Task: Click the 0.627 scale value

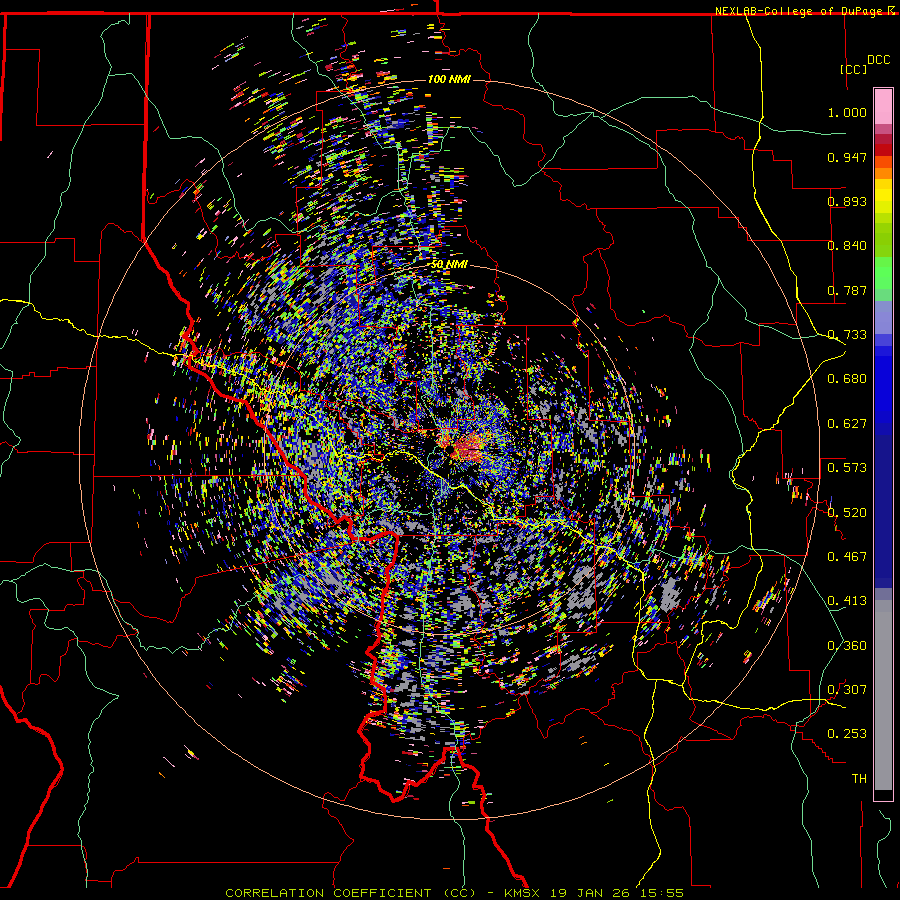Action: click(x=847, y=424)
